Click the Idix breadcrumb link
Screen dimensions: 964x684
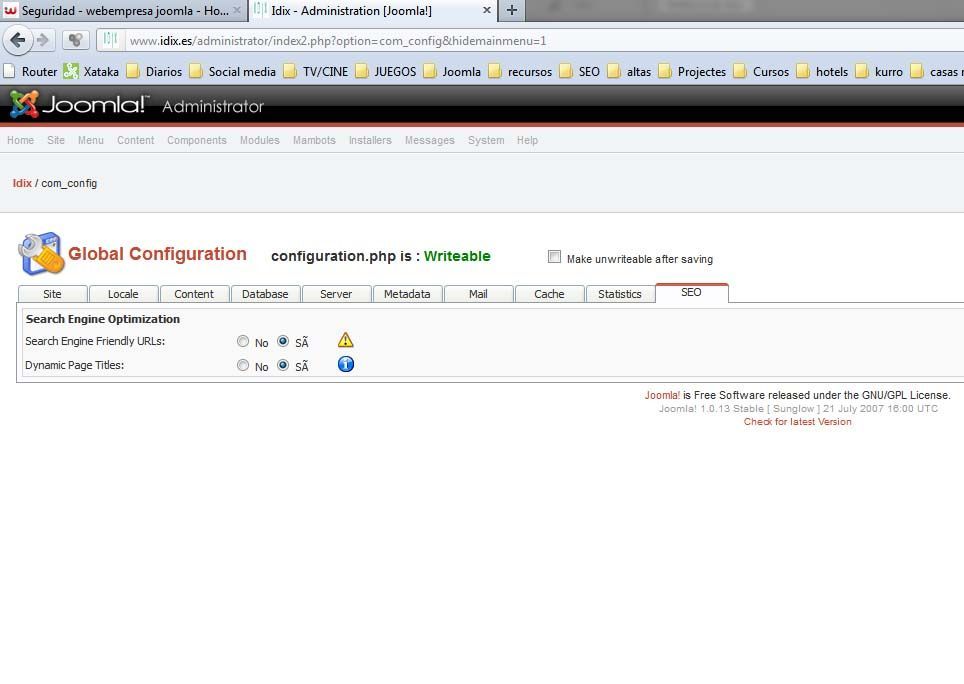point(22,183)
